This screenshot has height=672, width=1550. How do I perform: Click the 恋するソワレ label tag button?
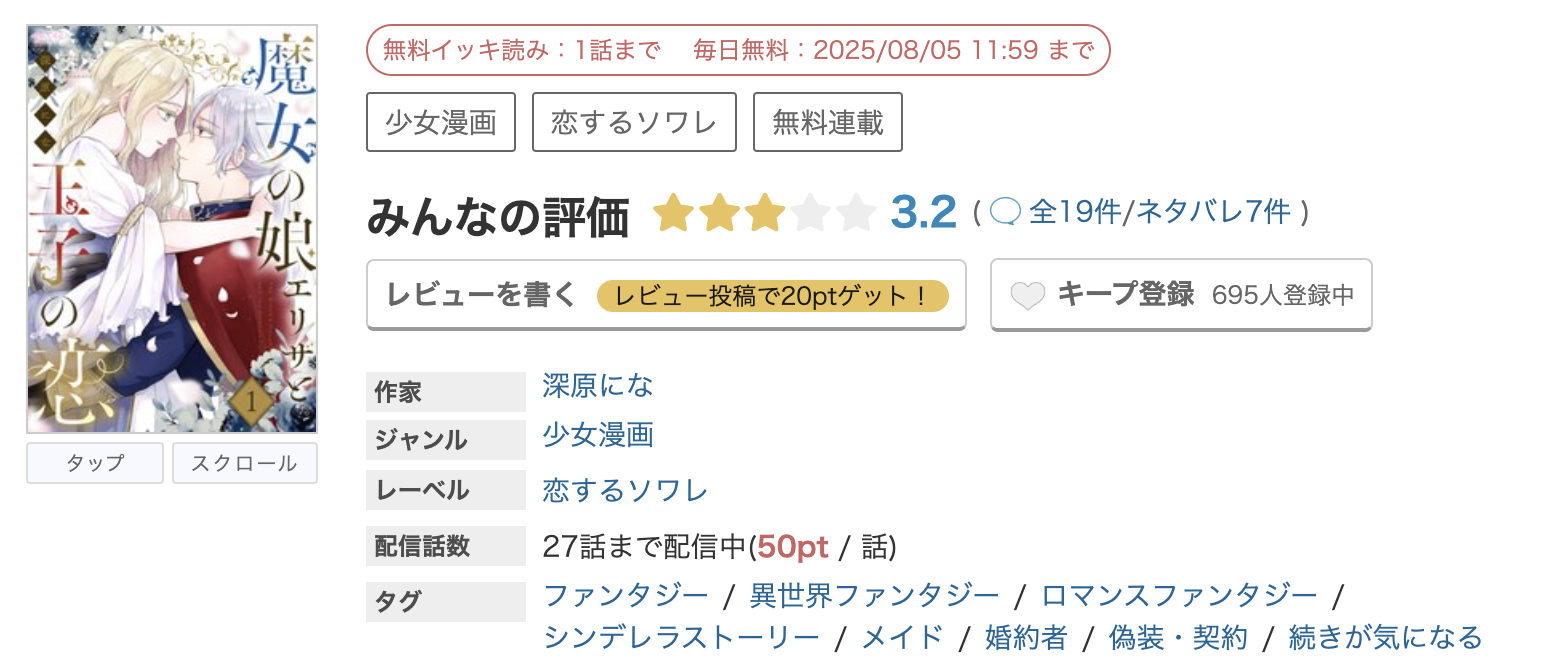click(x=634, y=122)
